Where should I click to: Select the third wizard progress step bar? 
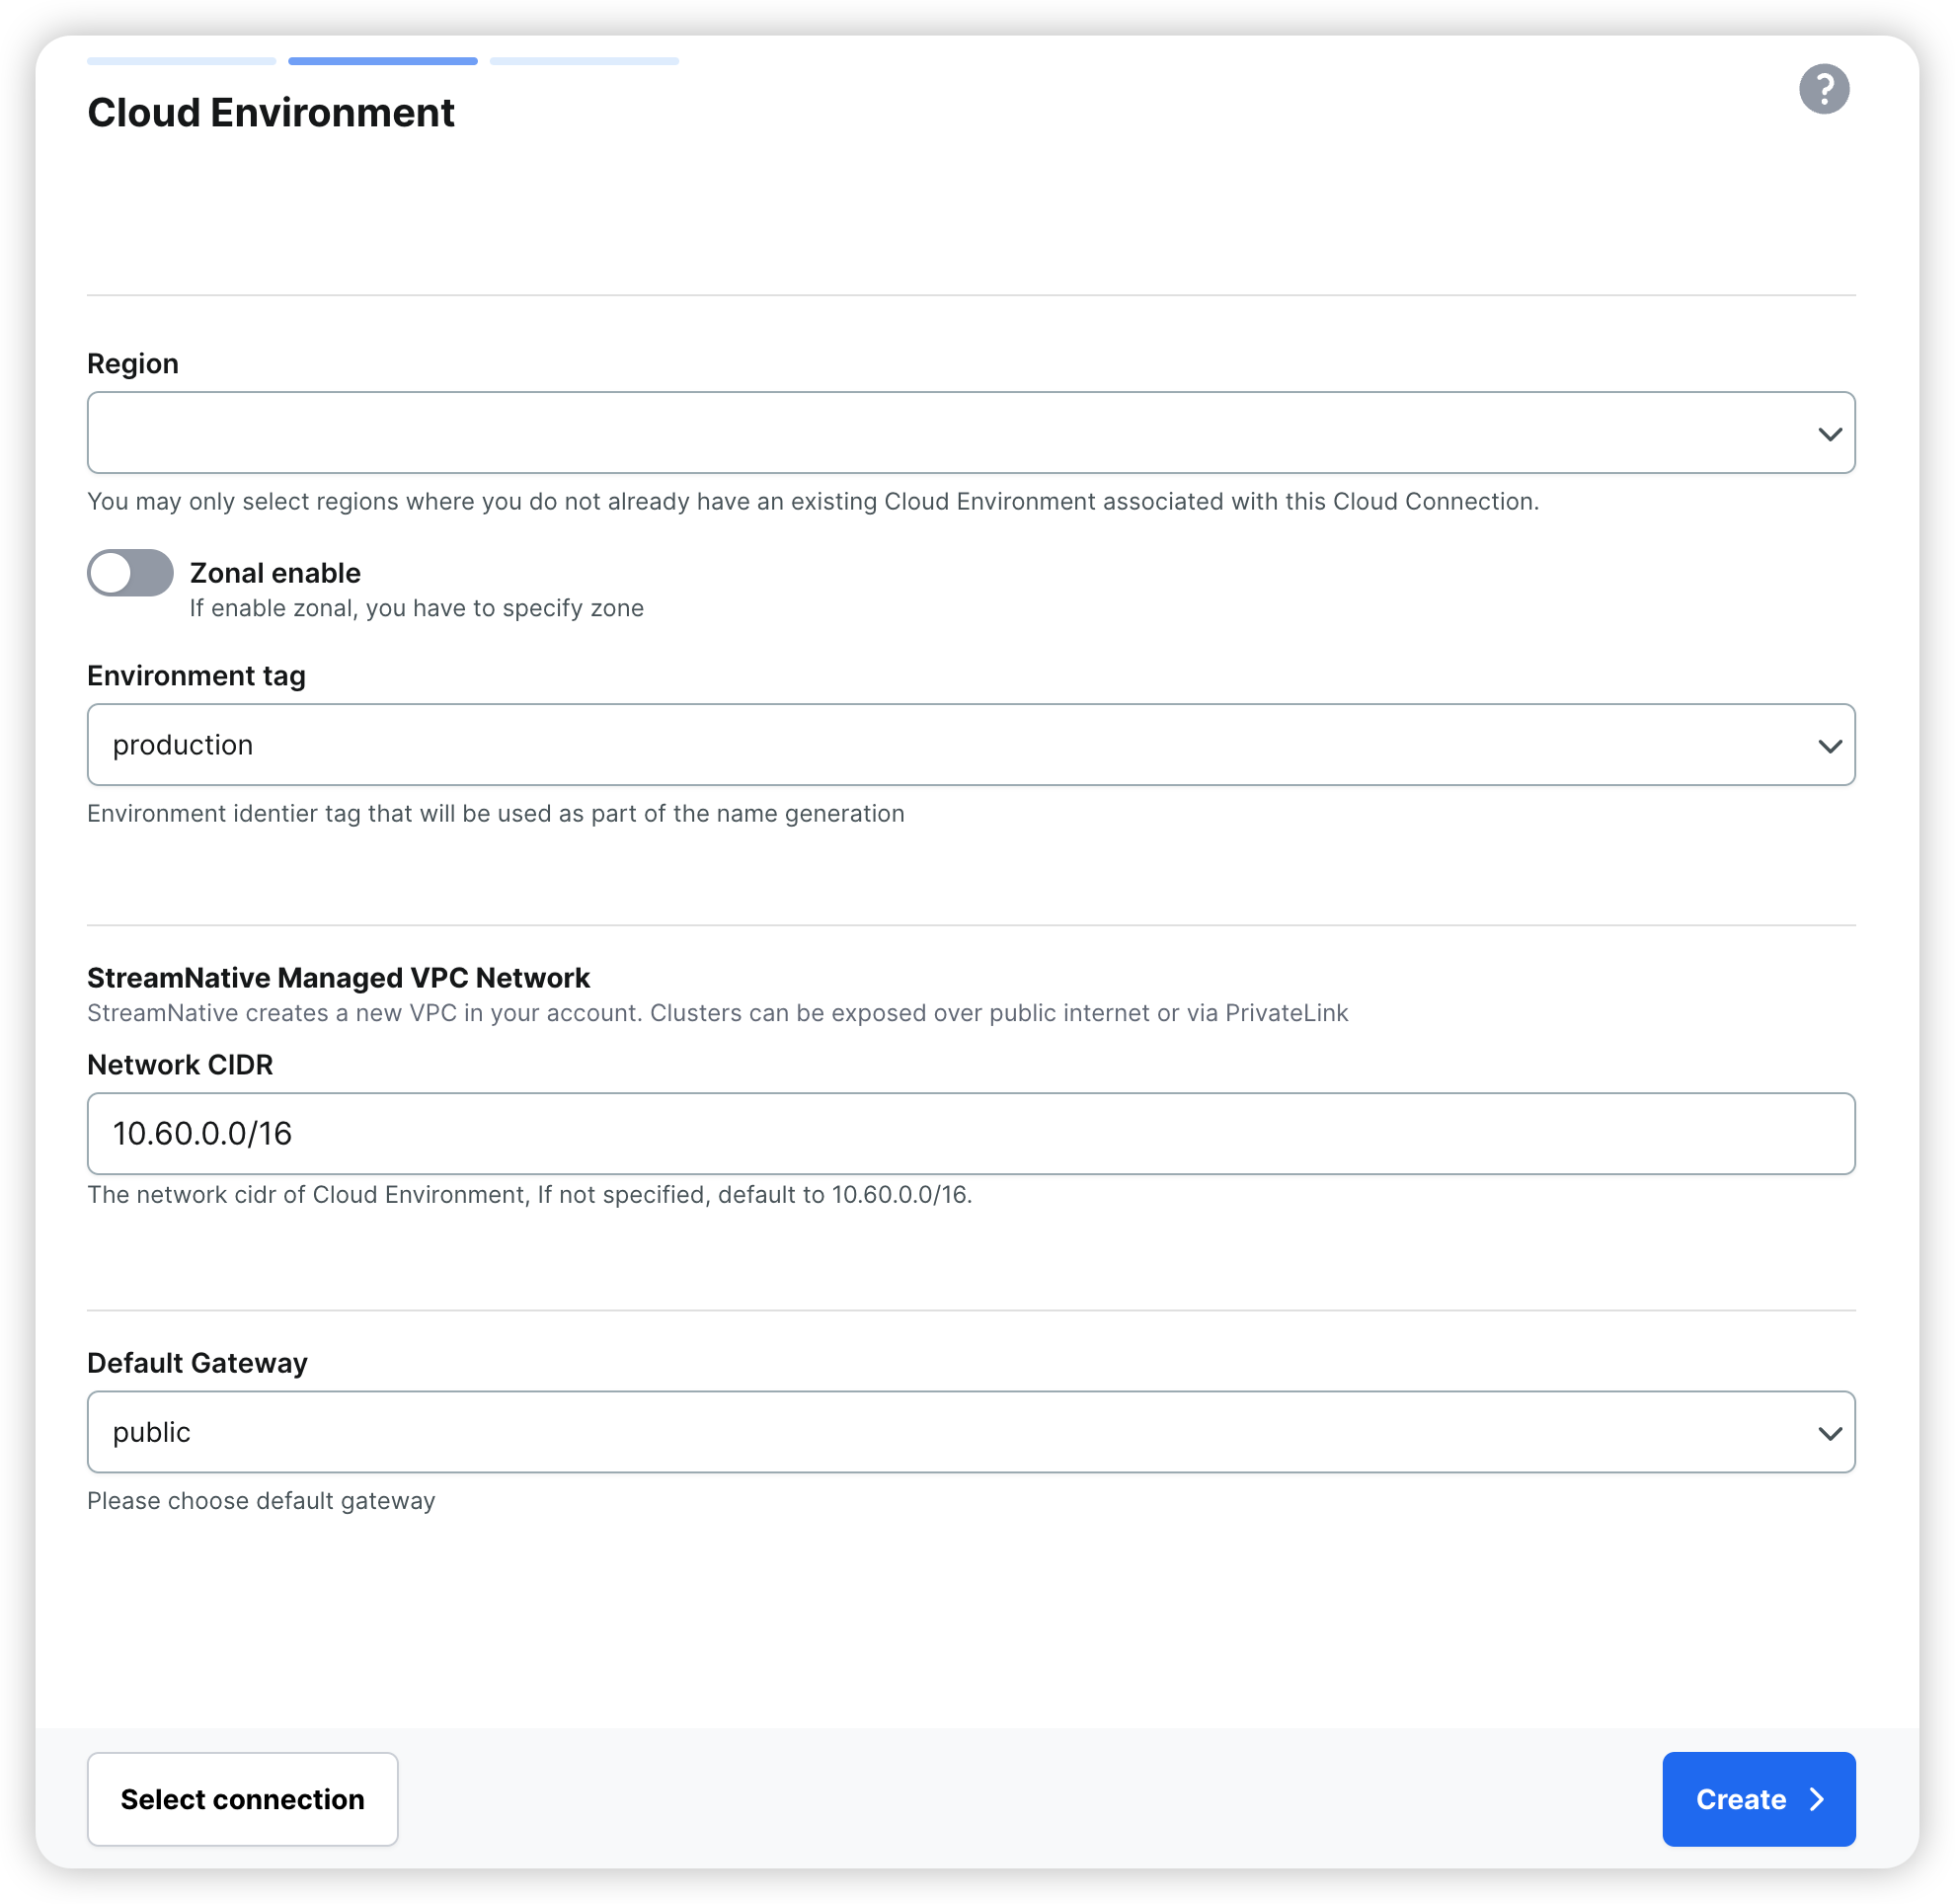pos(584,61)
